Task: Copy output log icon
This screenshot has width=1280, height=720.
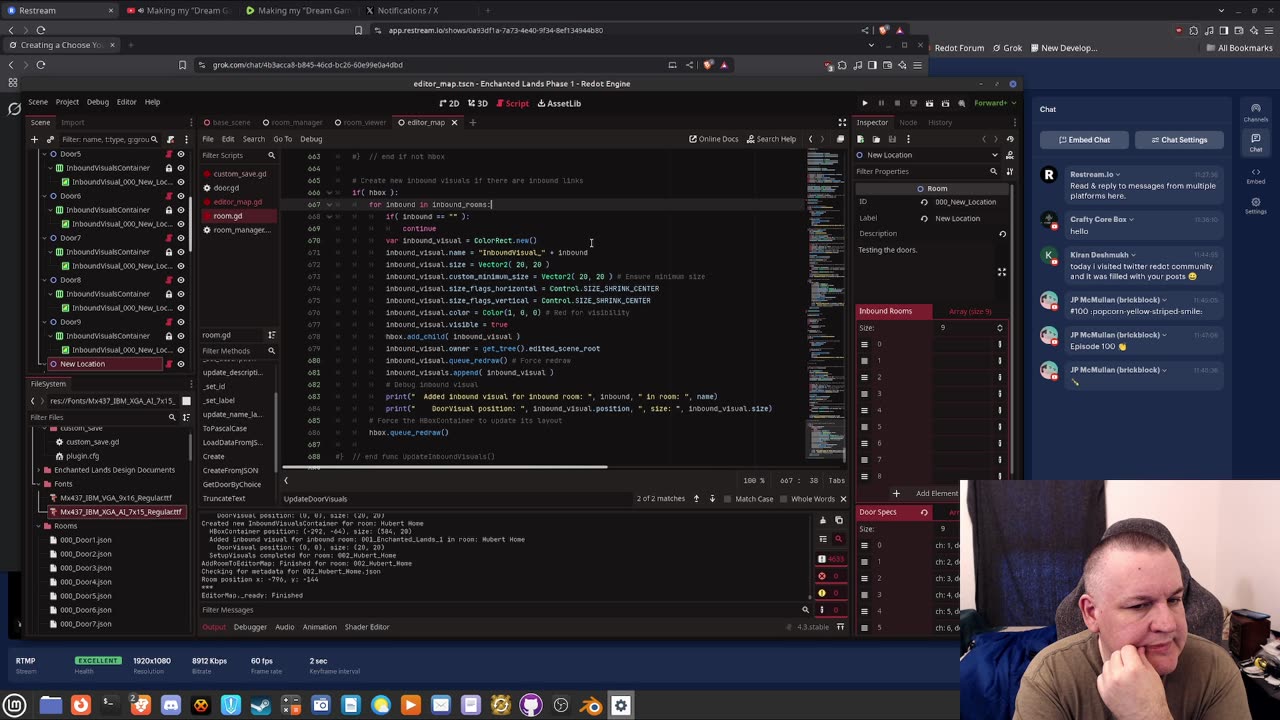Action: point(839,520)
